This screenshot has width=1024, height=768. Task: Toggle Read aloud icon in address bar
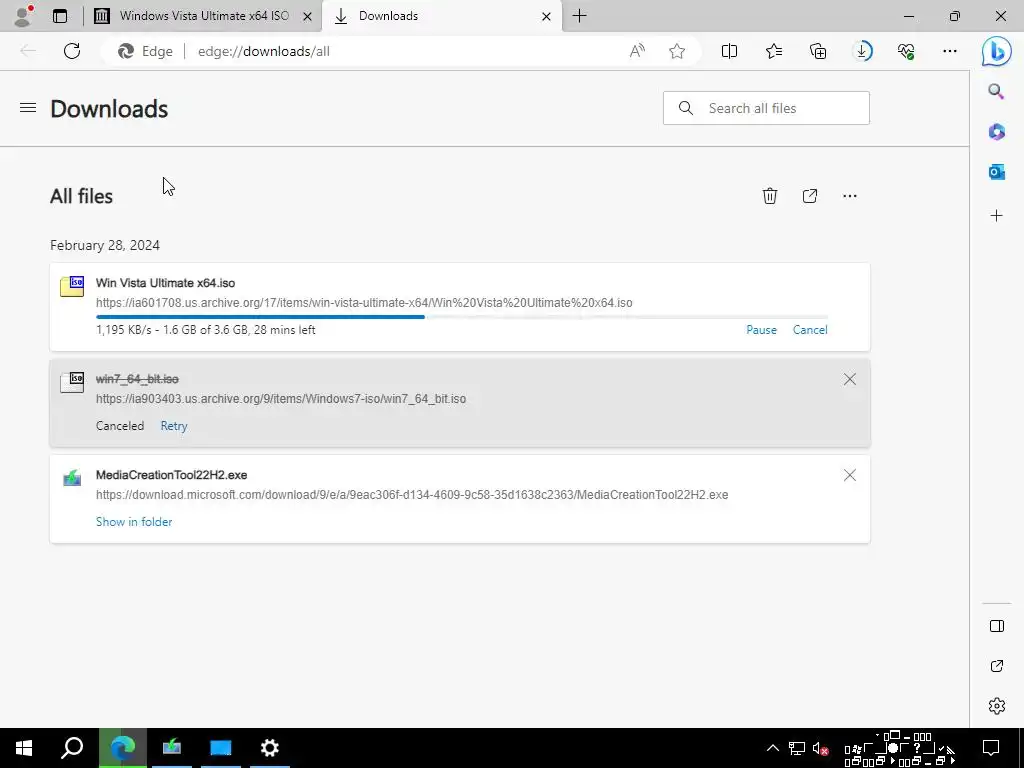coord(637,51)
